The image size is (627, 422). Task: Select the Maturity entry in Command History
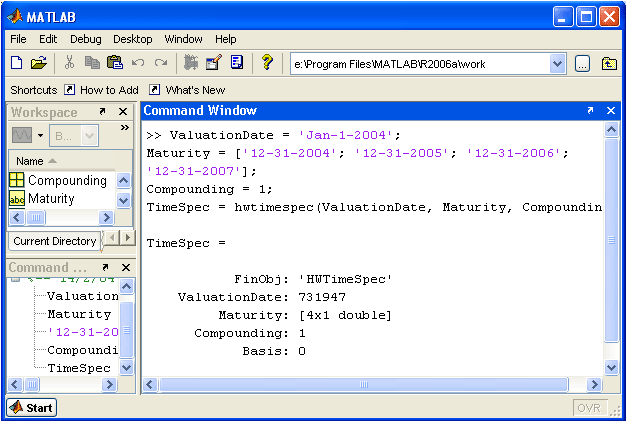tap(79, 314)
